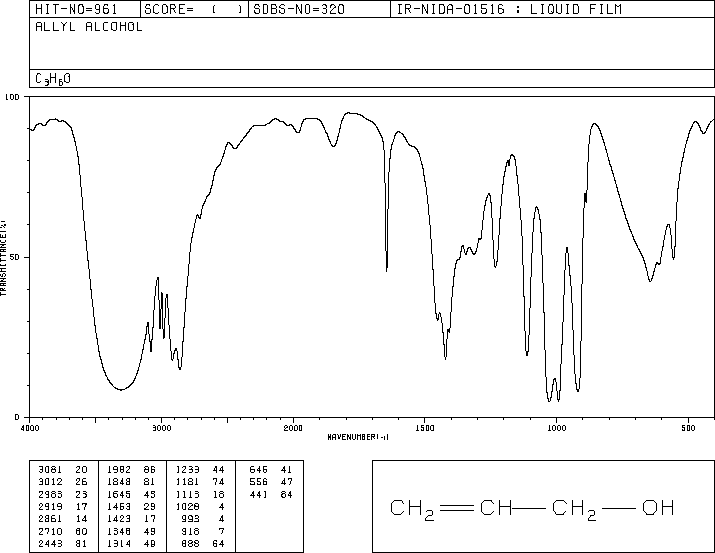Select peak 2919 in the peak table

pos(50,506)
